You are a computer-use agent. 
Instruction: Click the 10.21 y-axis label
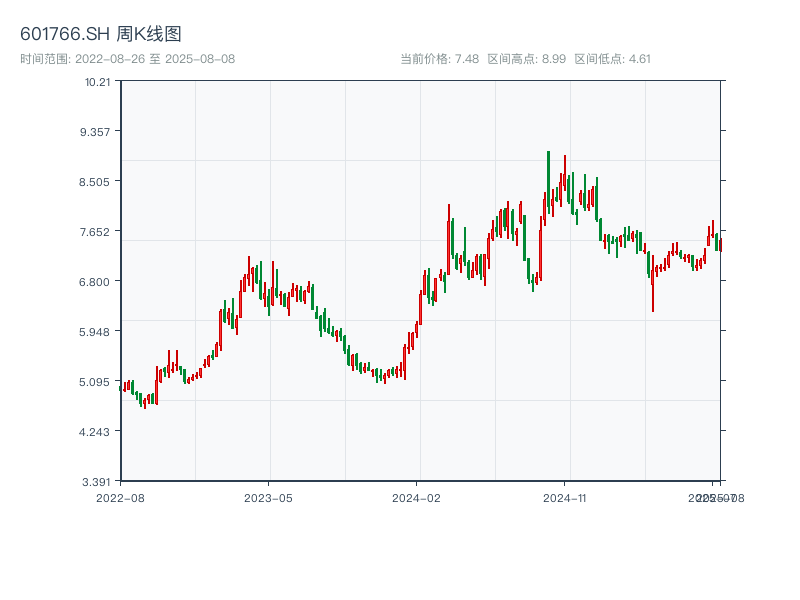click(98, 82)
